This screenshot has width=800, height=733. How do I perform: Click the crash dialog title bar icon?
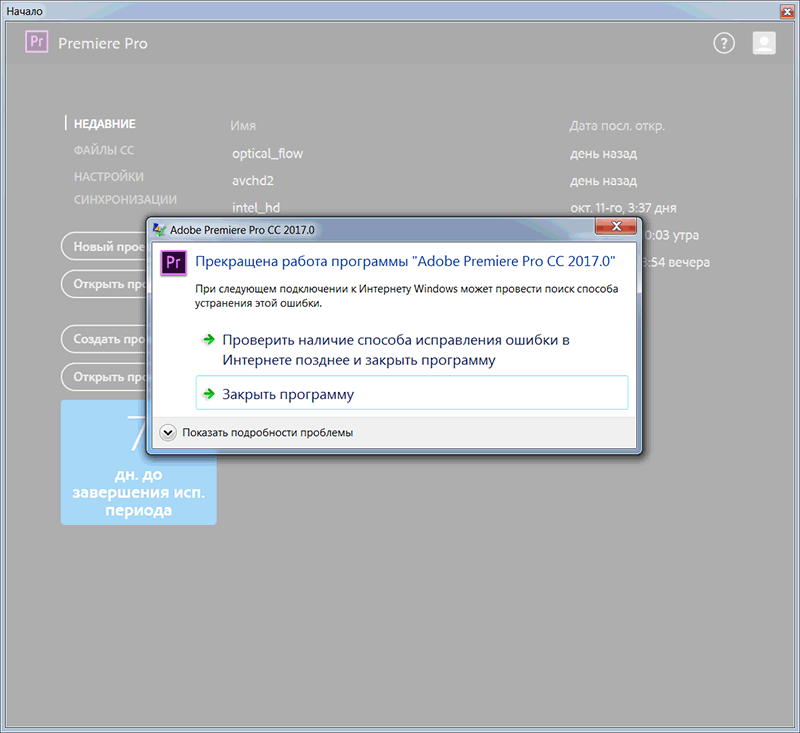pyautogui.click(x=159, y=230)
